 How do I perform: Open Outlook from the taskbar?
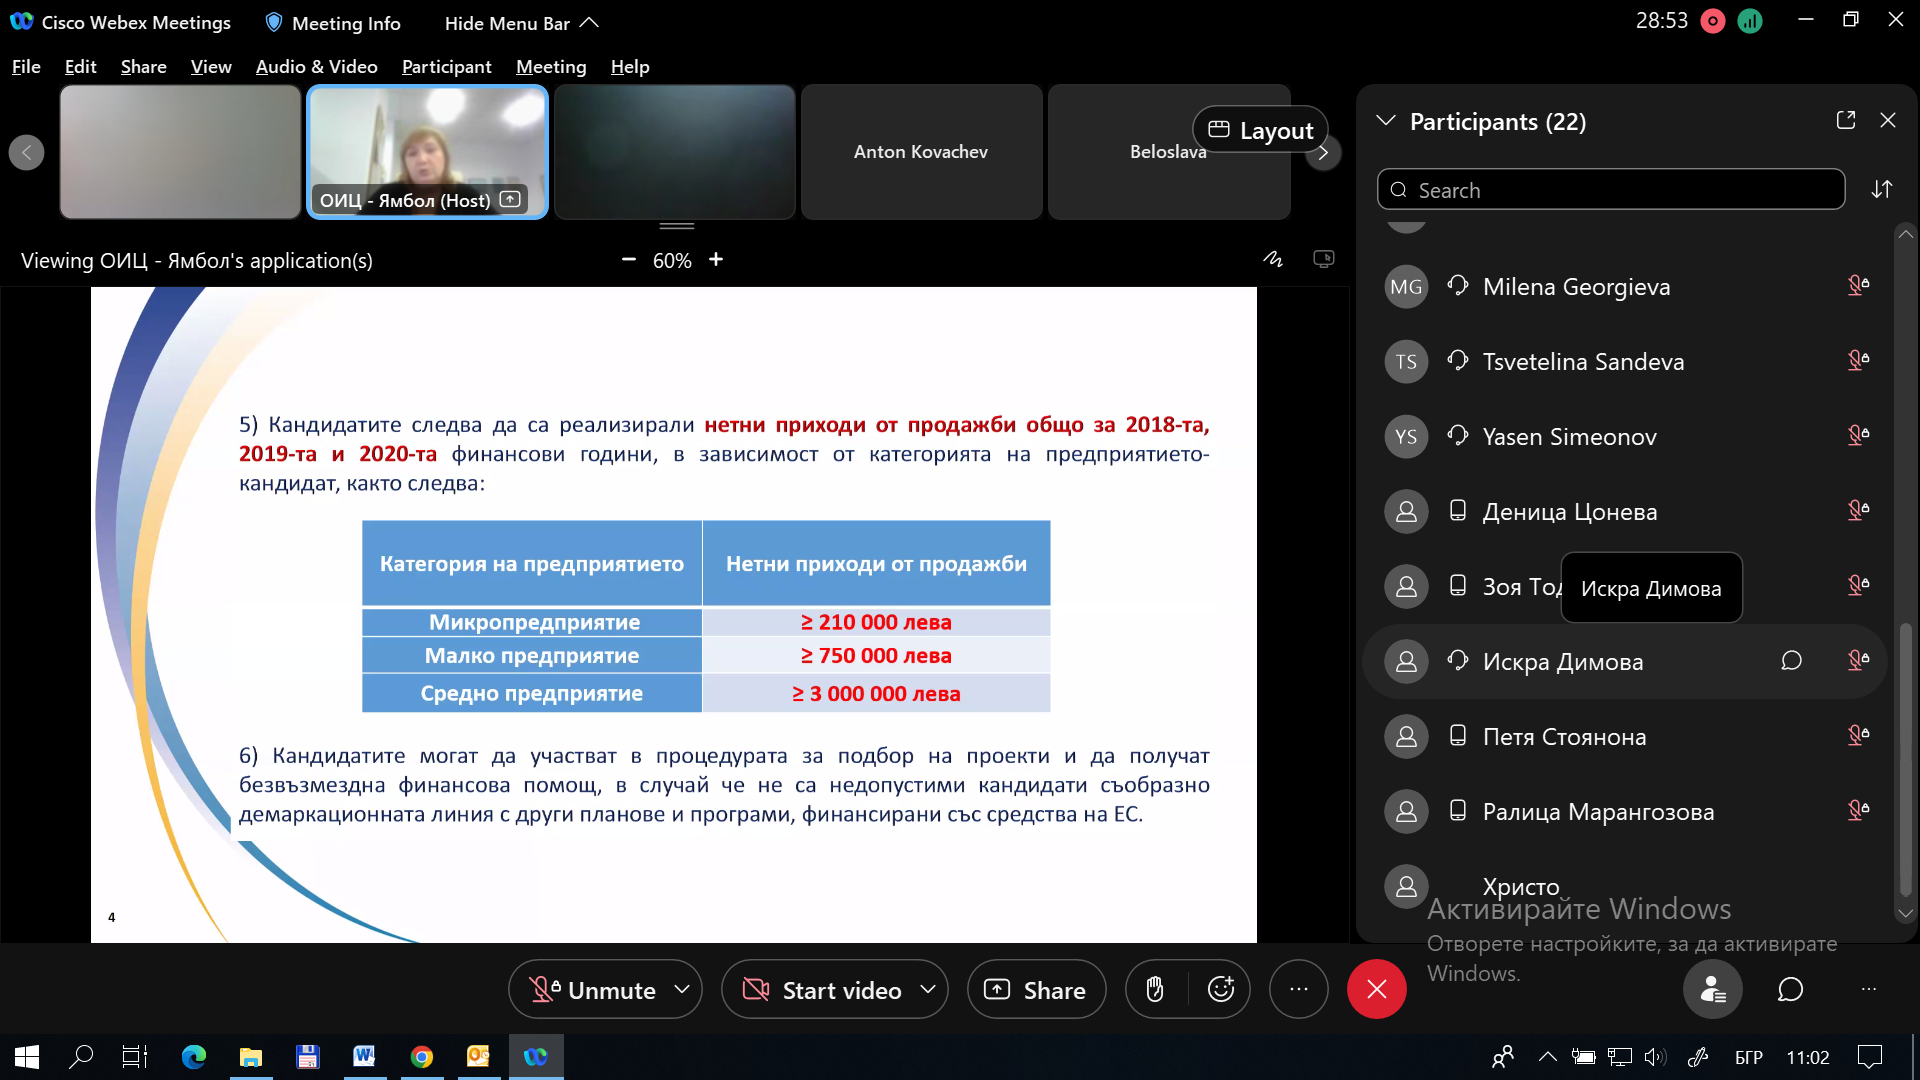(x=478, y=1056)
